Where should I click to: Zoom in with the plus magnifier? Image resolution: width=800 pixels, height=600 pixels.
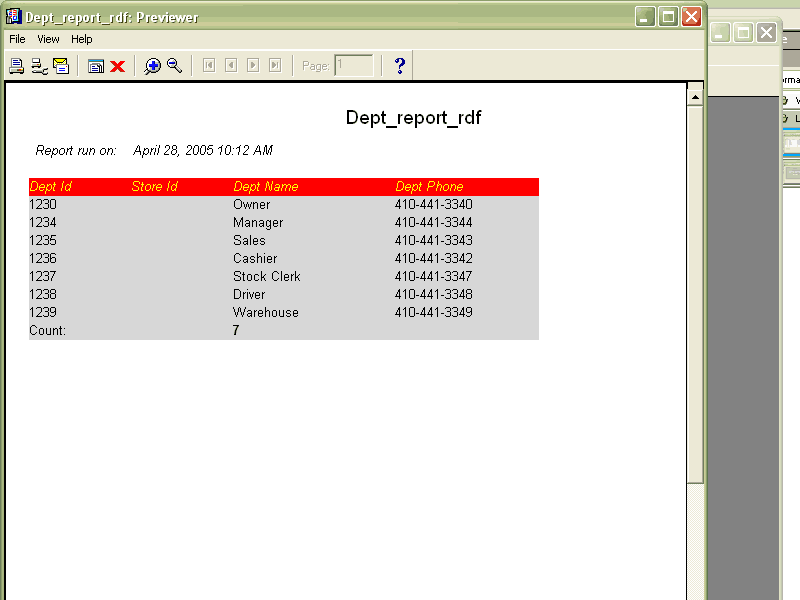point(152,66)
